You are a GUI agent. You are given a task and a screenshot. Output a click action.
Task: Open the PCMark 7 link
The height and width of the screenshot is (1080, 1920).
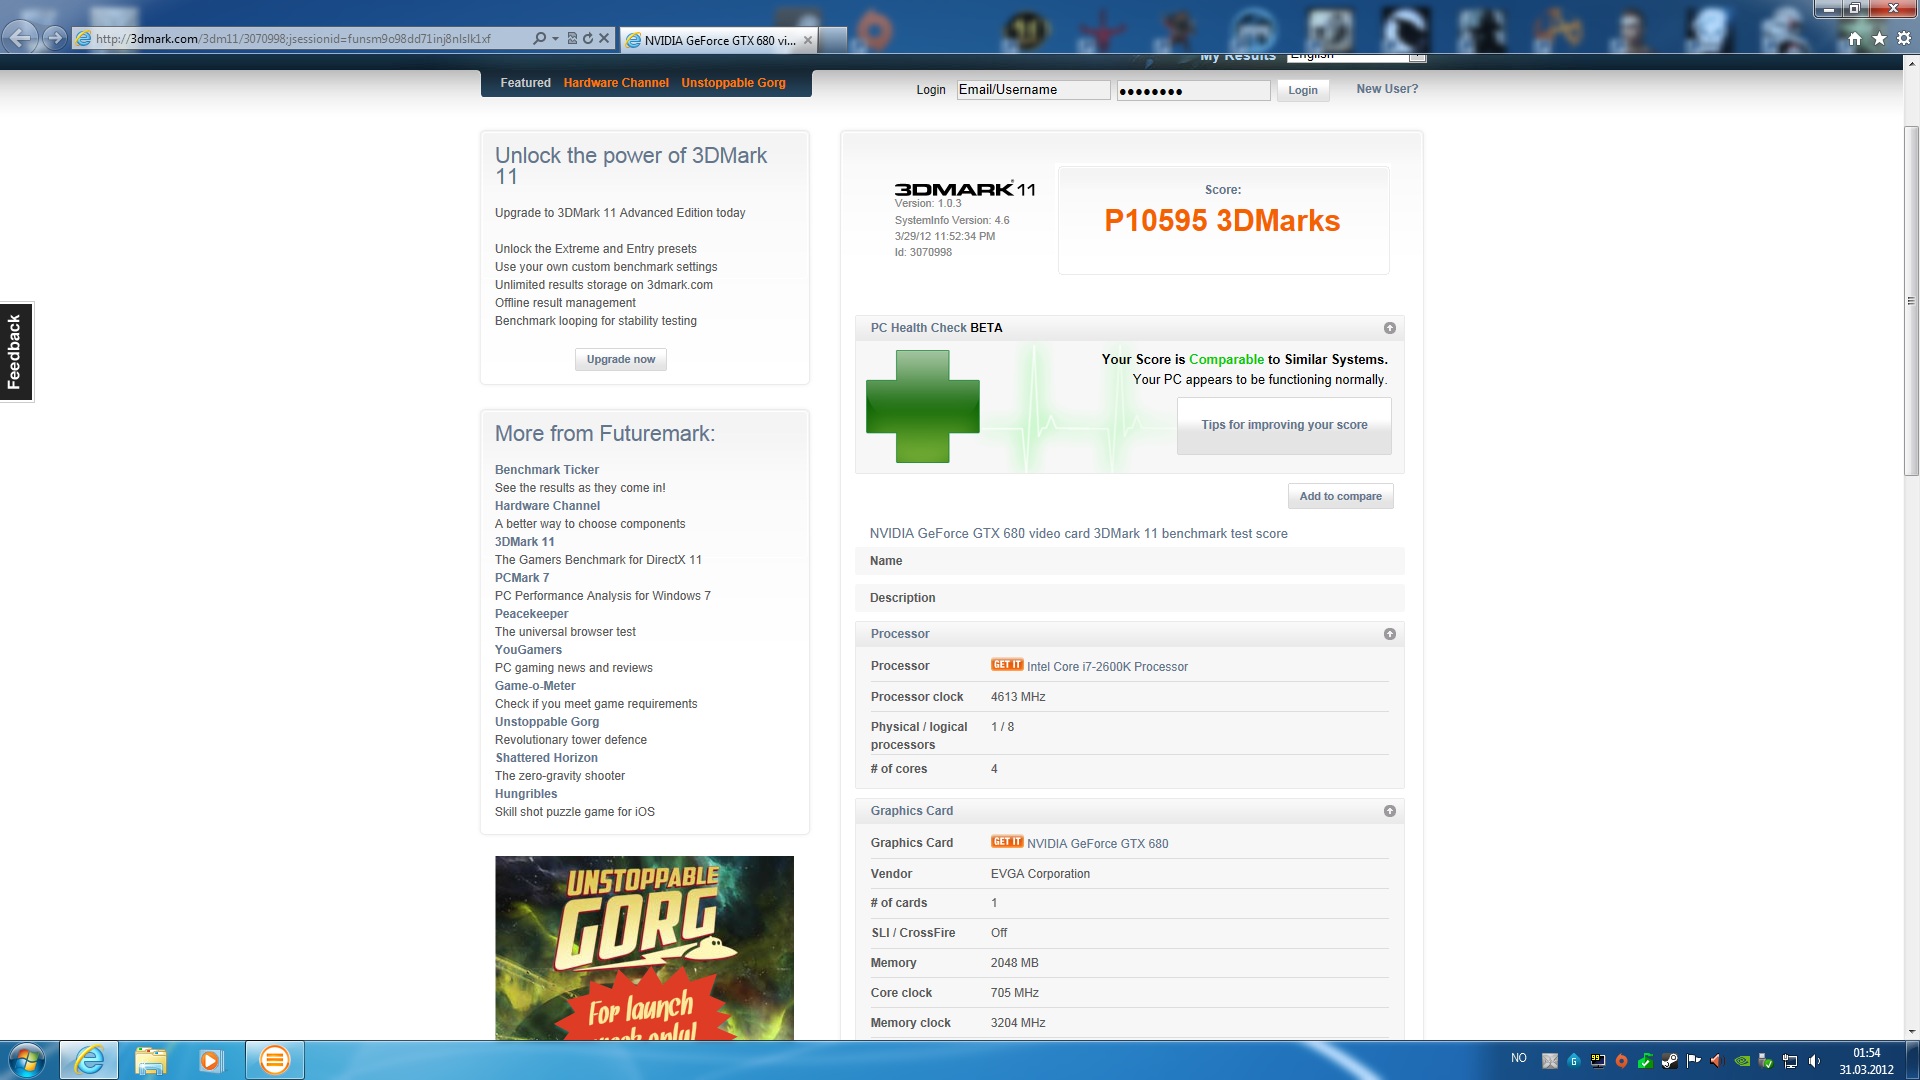[521, 578]
